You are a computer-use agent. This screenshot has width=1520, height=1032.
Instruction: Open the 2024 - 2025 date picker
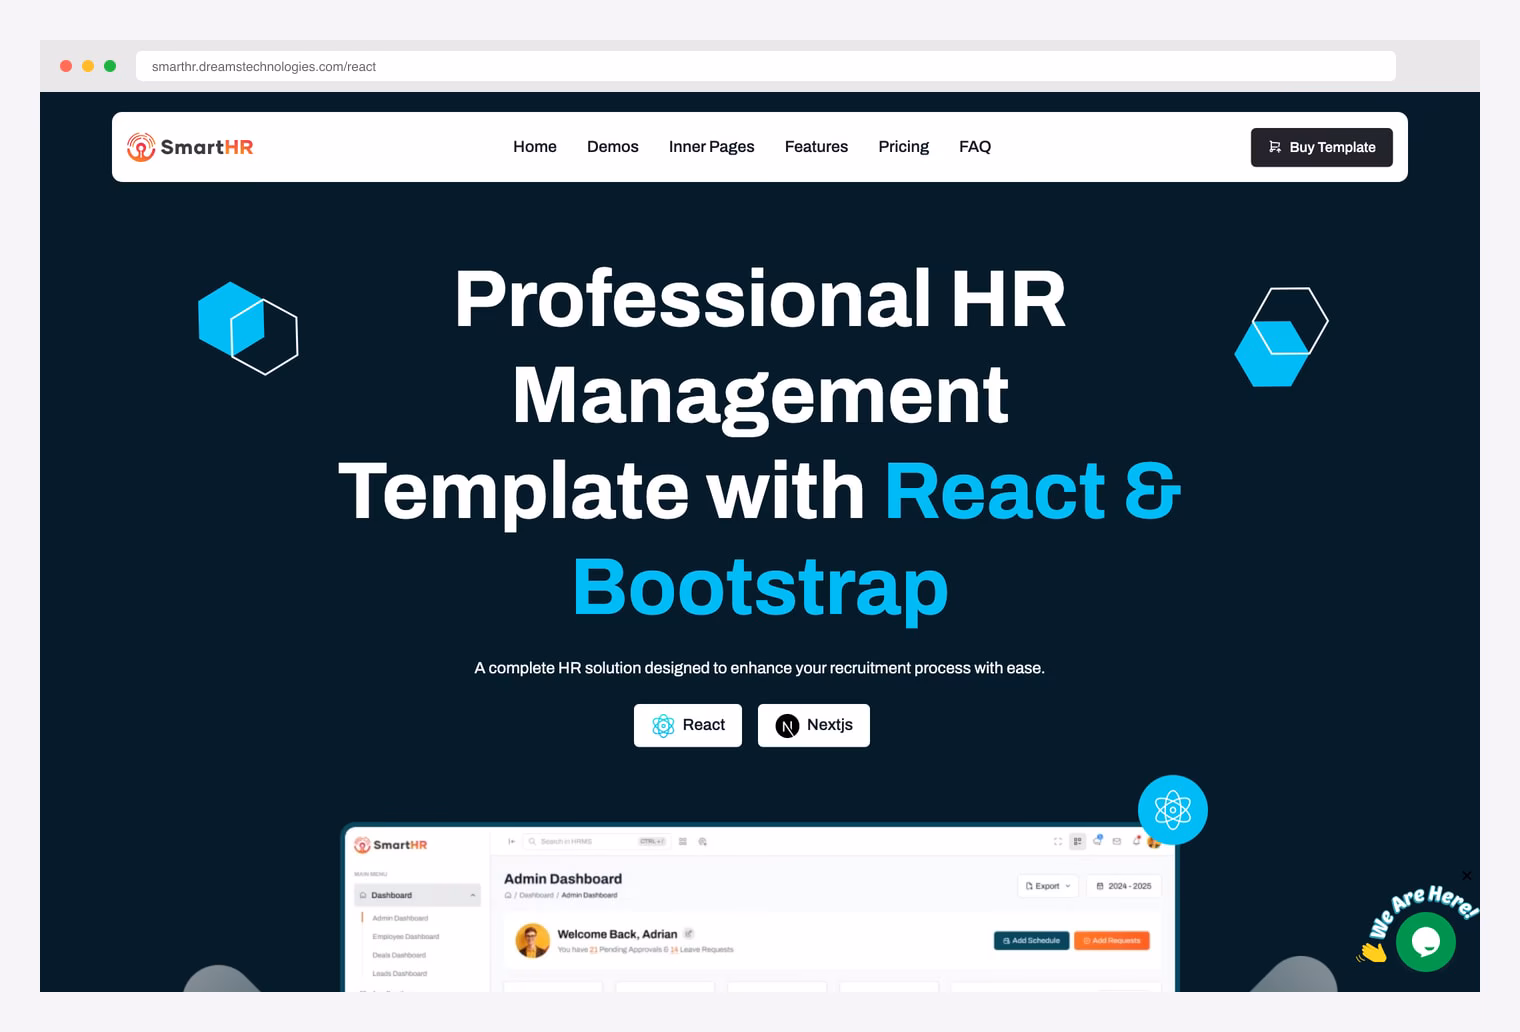[1124, 886]
